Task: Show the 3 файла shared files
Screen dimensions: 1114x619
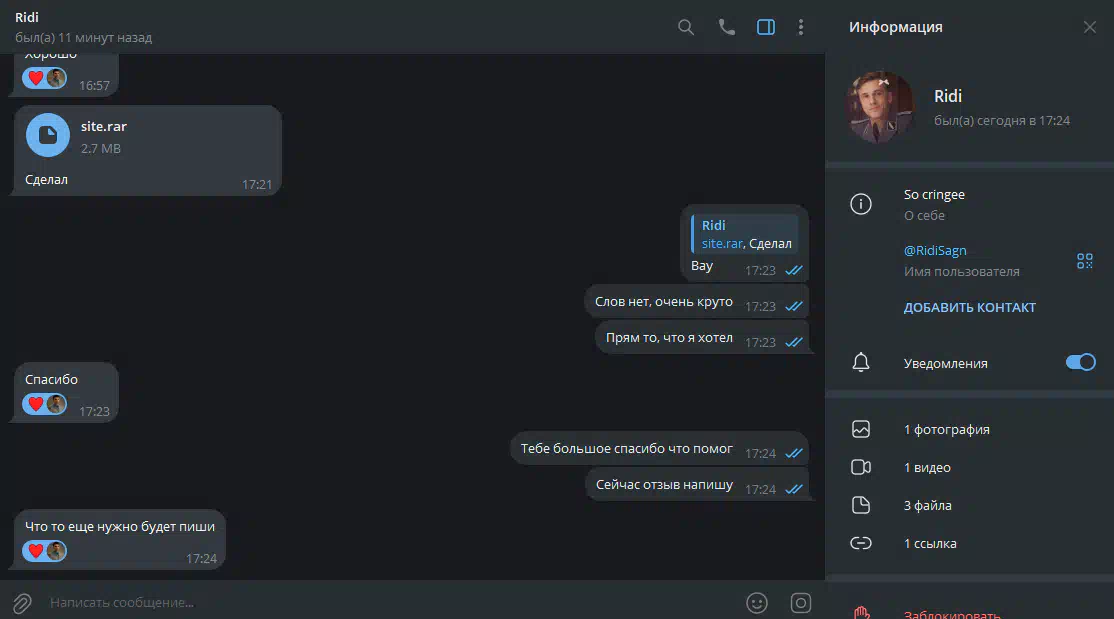Action: pos(969,505)
